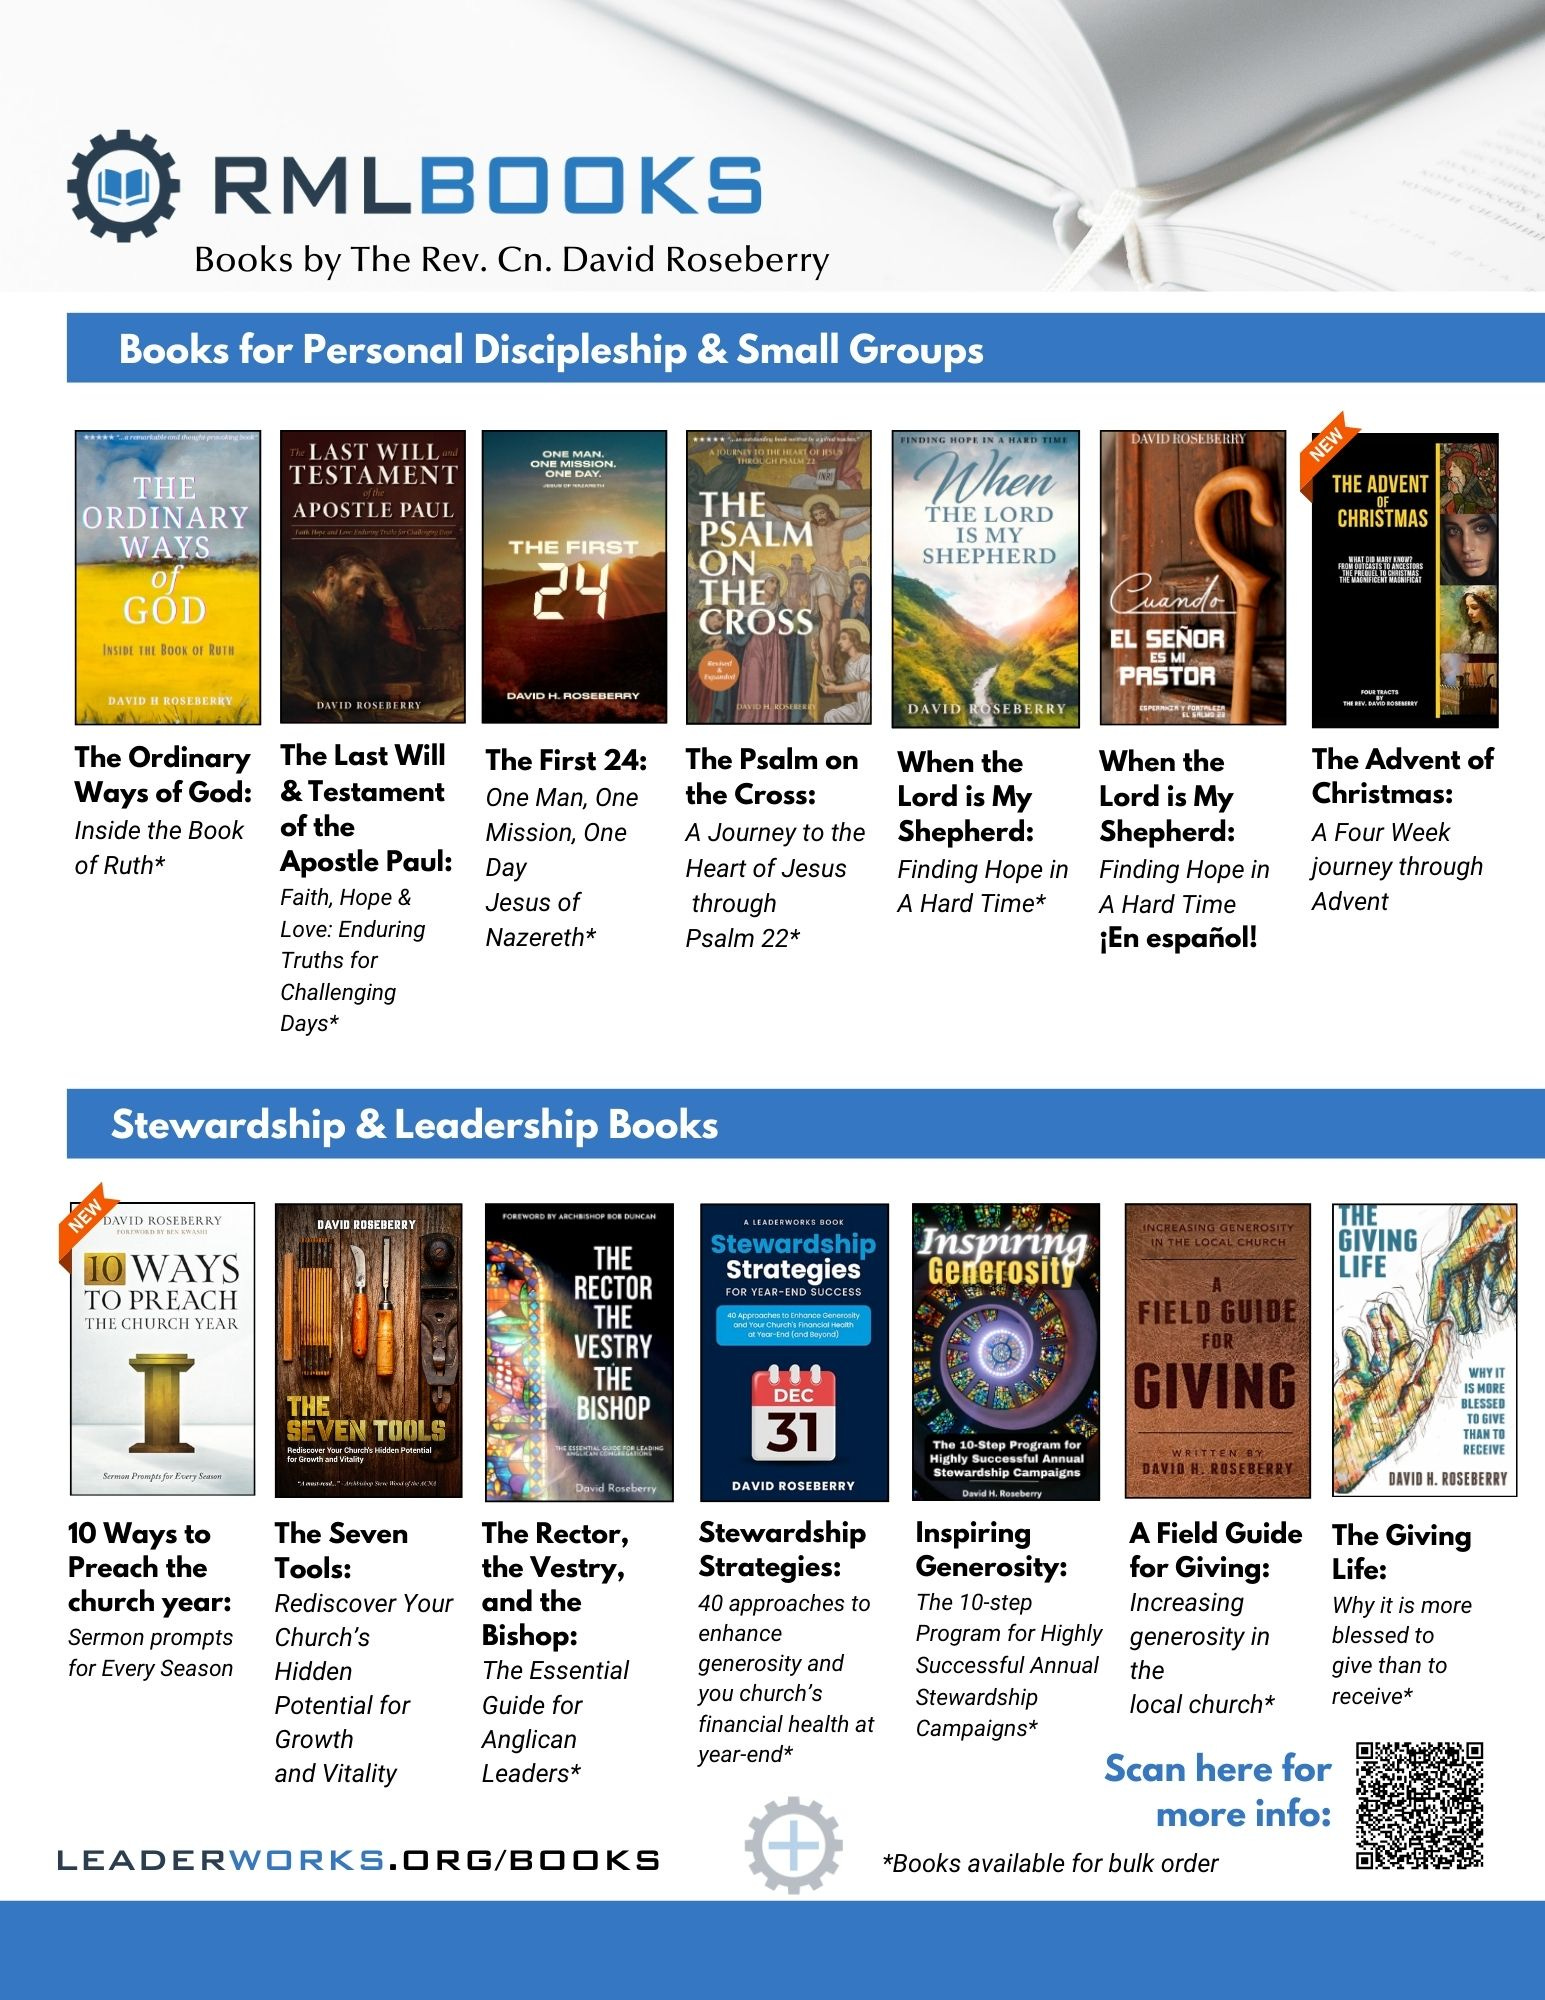1545x2000 pixels.
Task: Click the QR code for more info
Action: [1420, 1806]
